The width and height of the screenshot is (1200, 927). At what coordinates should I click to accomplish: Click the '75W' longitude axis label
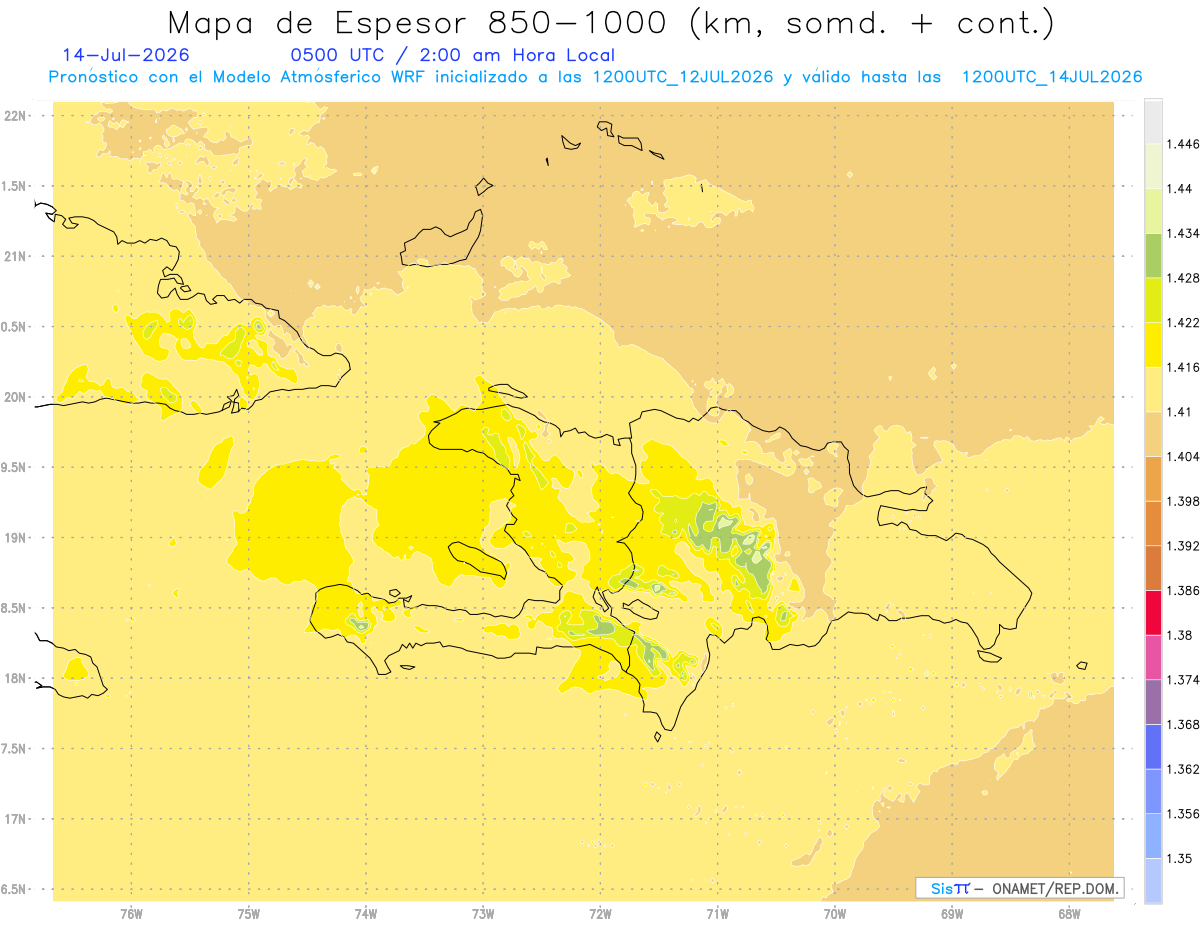(x=249, y=913)
